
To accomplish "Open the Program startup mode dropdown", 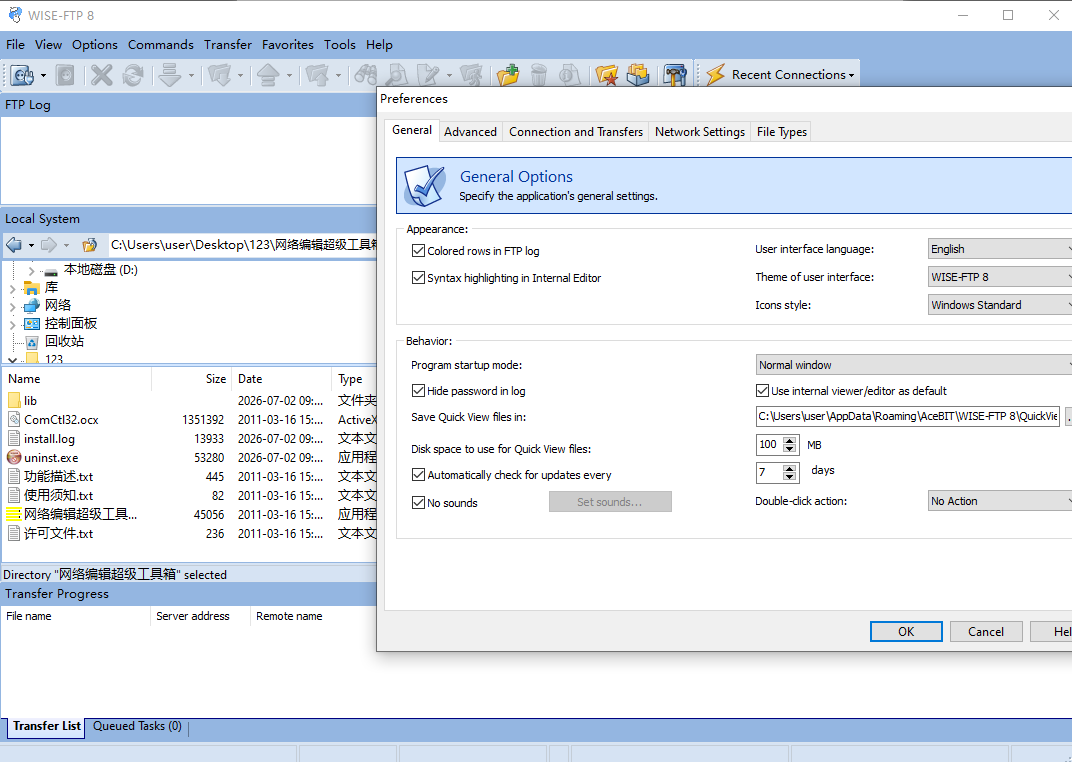I will pyautogui.click(x=913, y=365).
